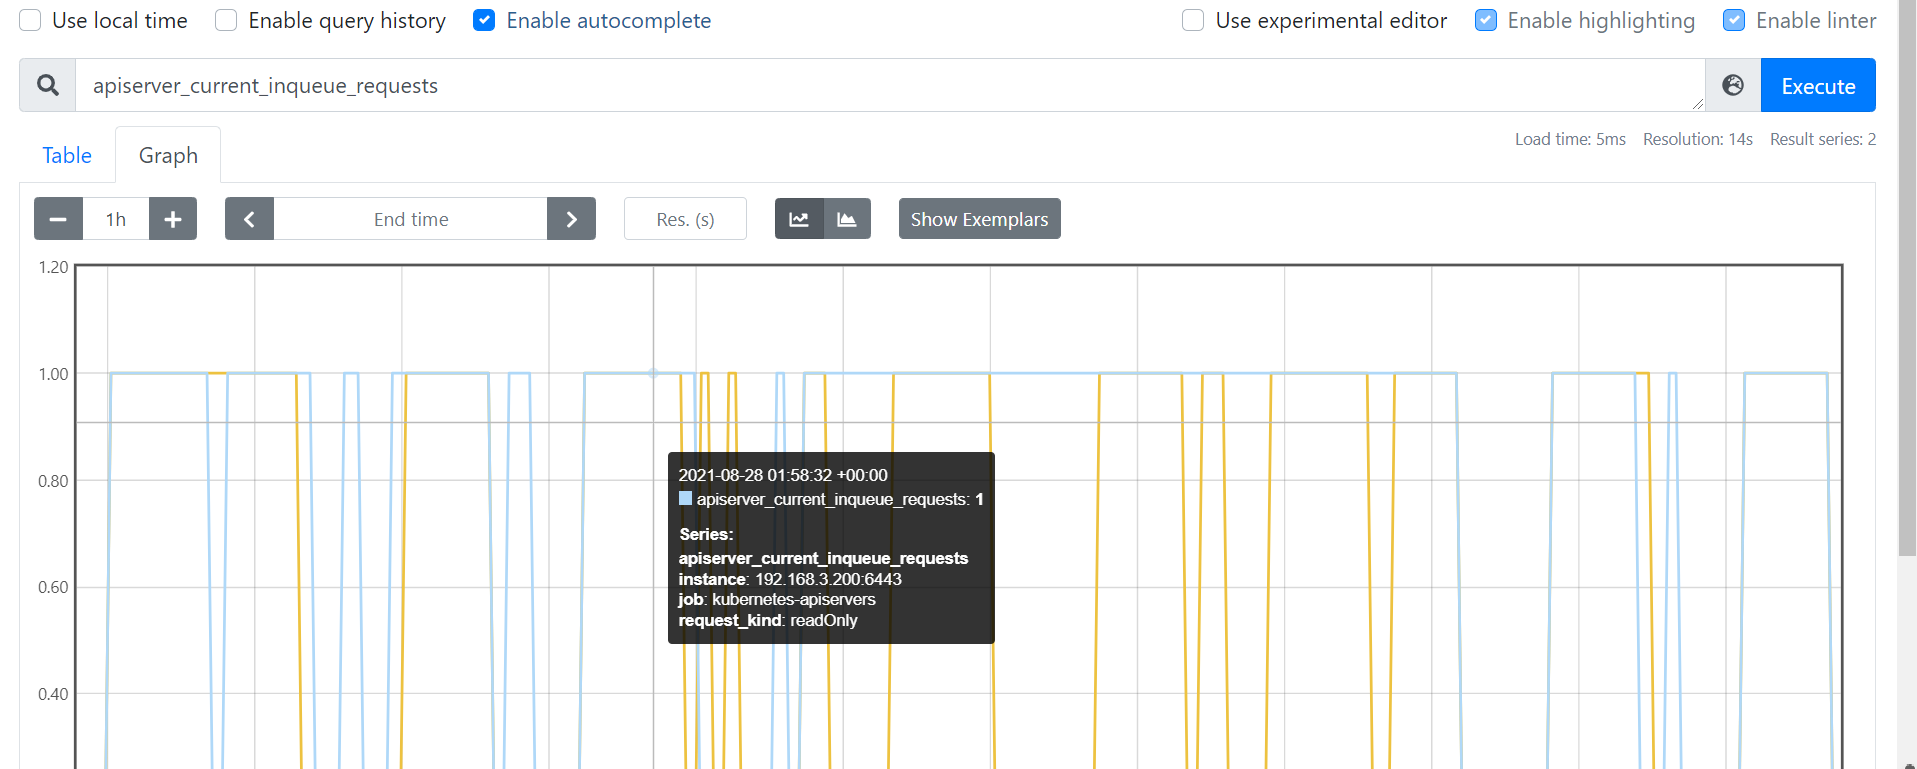
Task: Click the 1h range input field
Action: 116,219
